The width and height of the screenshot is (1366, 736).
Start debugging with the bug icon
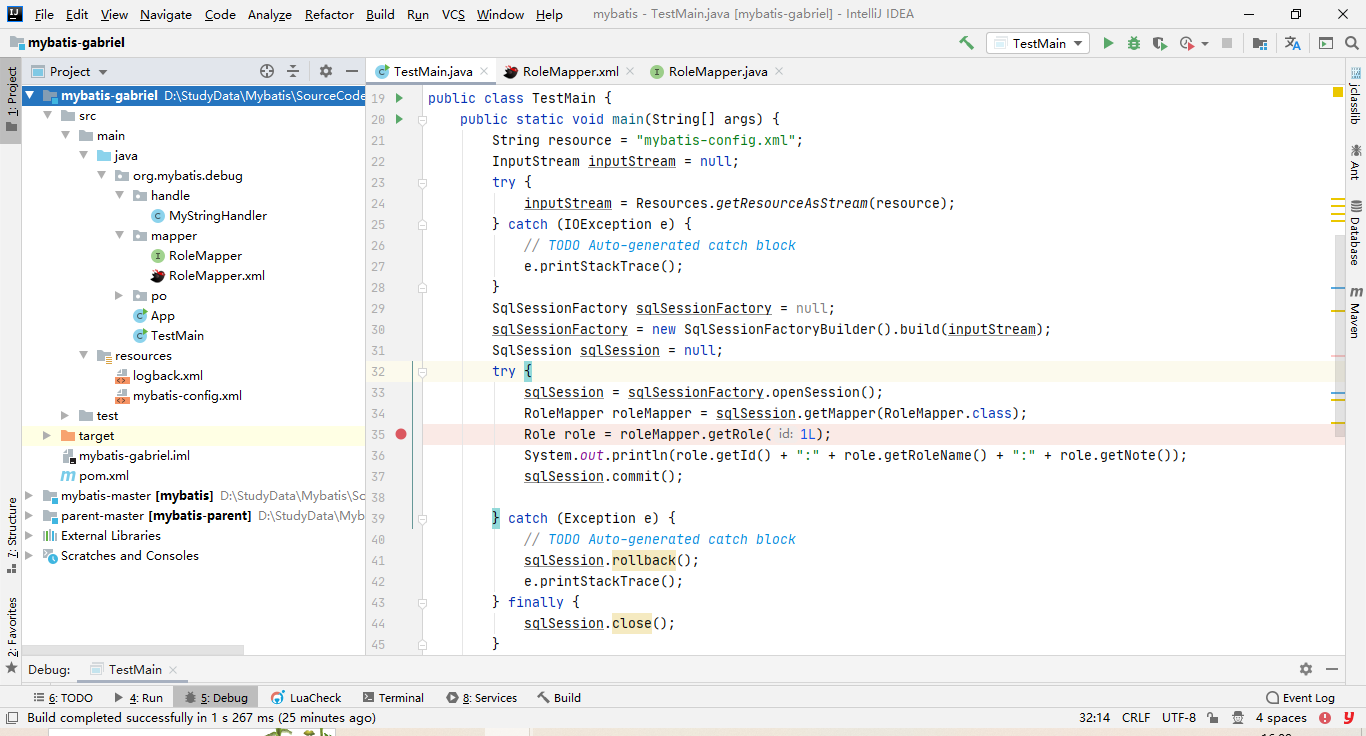point(1134,43)
